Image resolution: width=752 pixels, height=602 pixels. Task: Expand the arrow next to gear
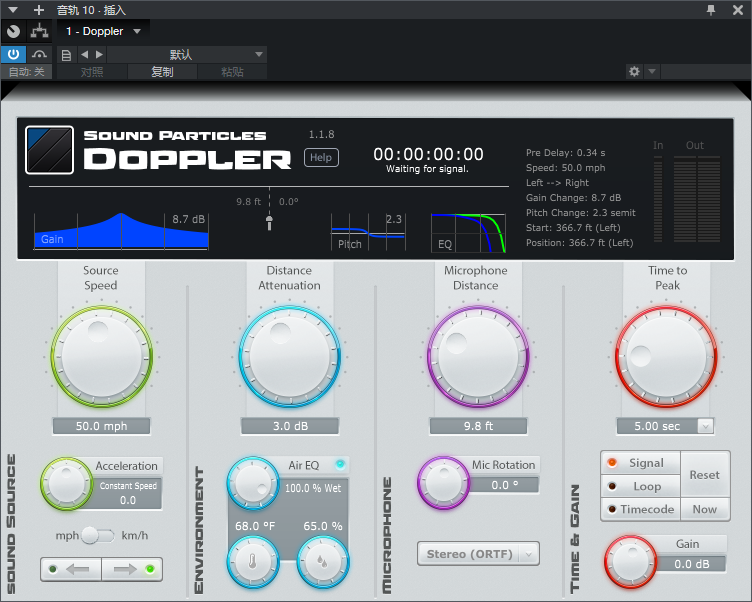tap(652, 72)
